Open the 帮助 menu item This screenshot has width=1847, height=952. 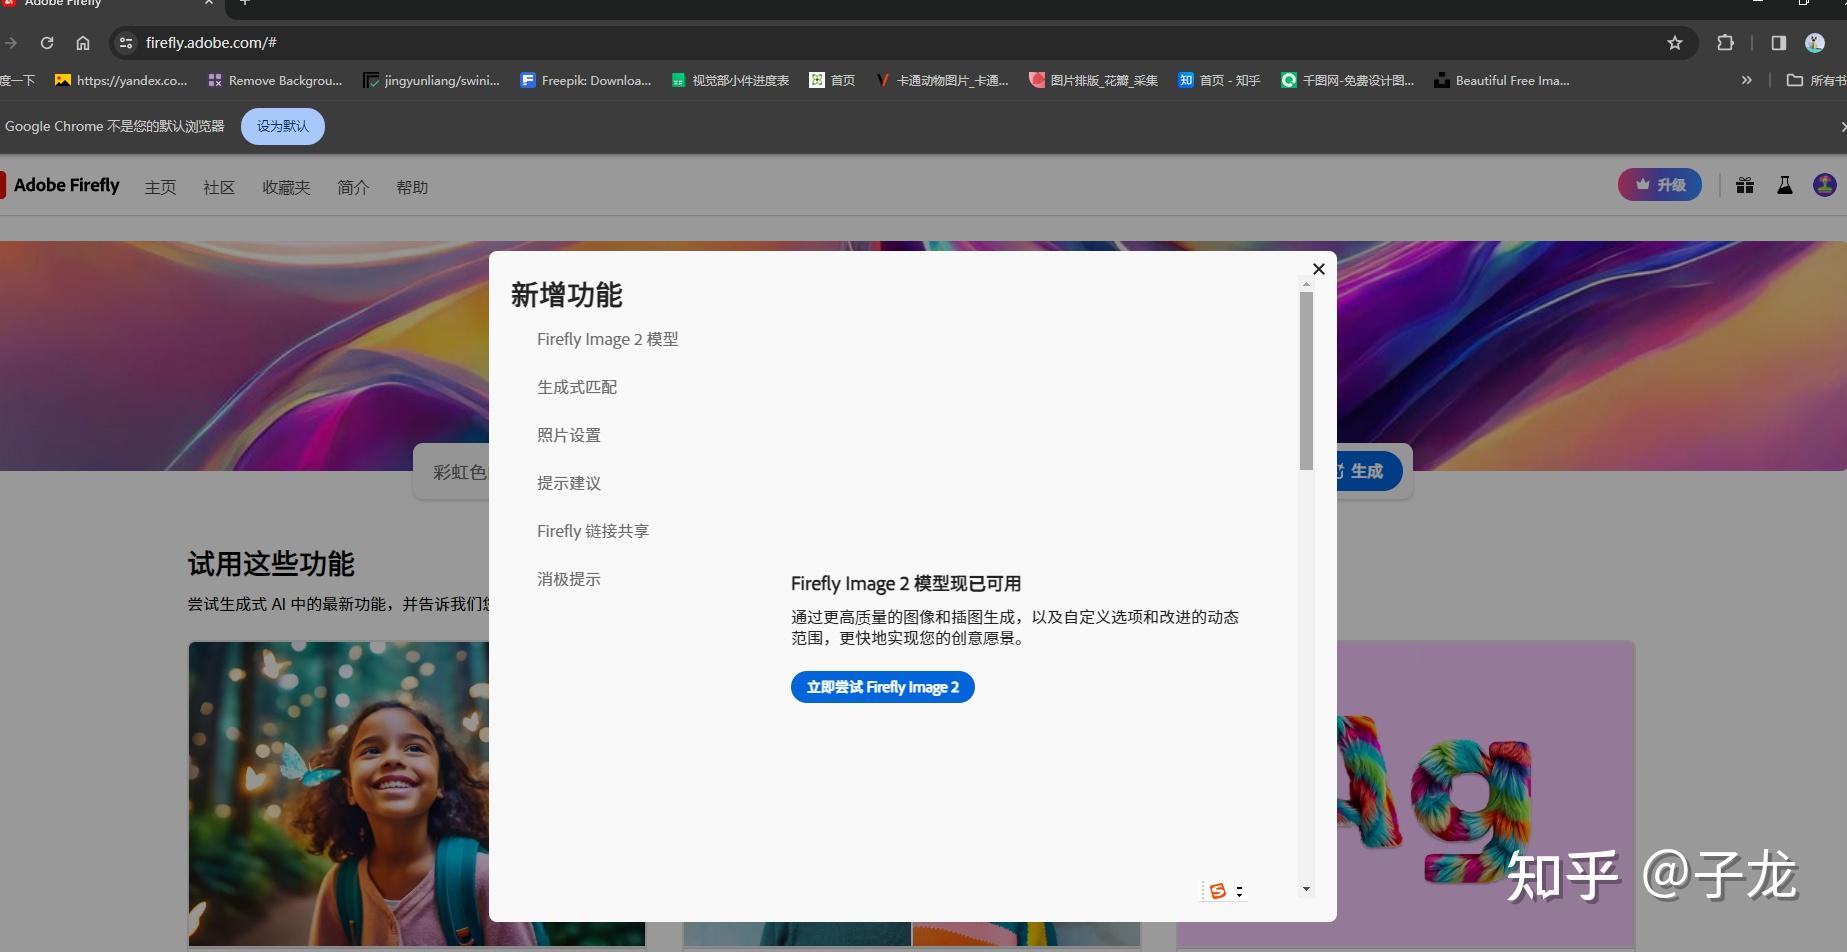(x=412, y=187)
